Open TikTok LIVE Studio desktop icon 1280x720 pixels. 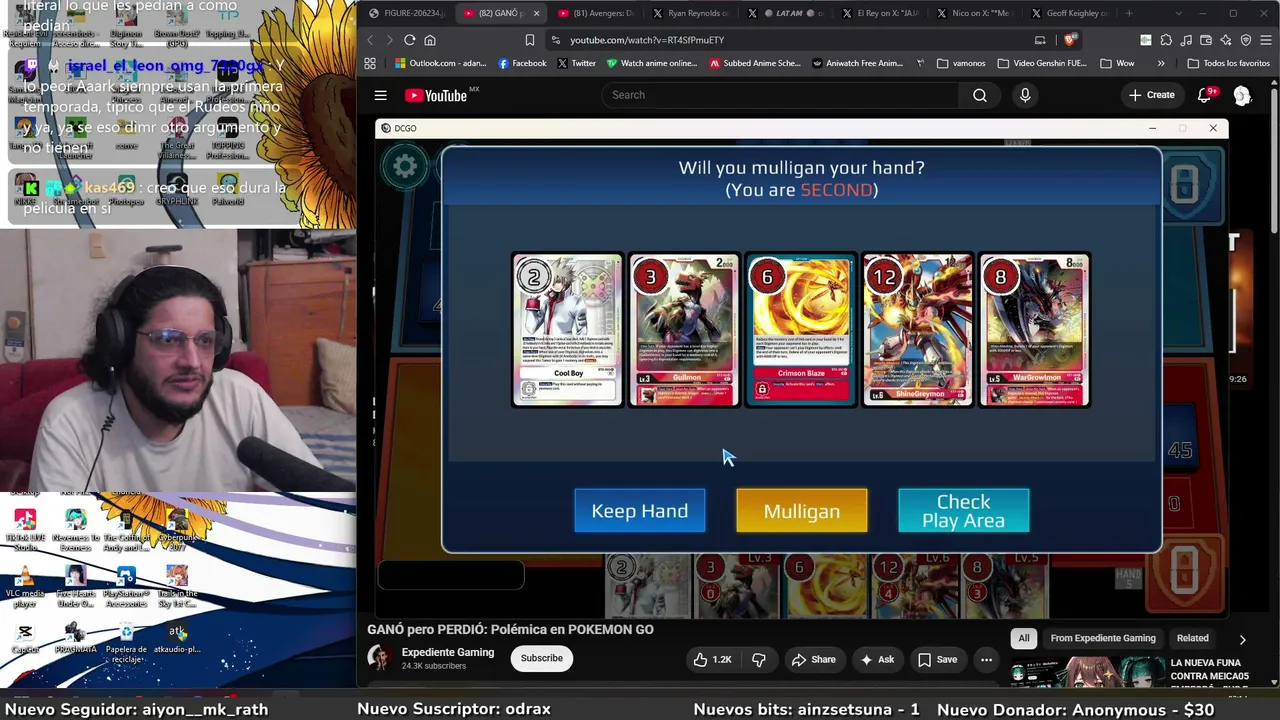[25, 529]
